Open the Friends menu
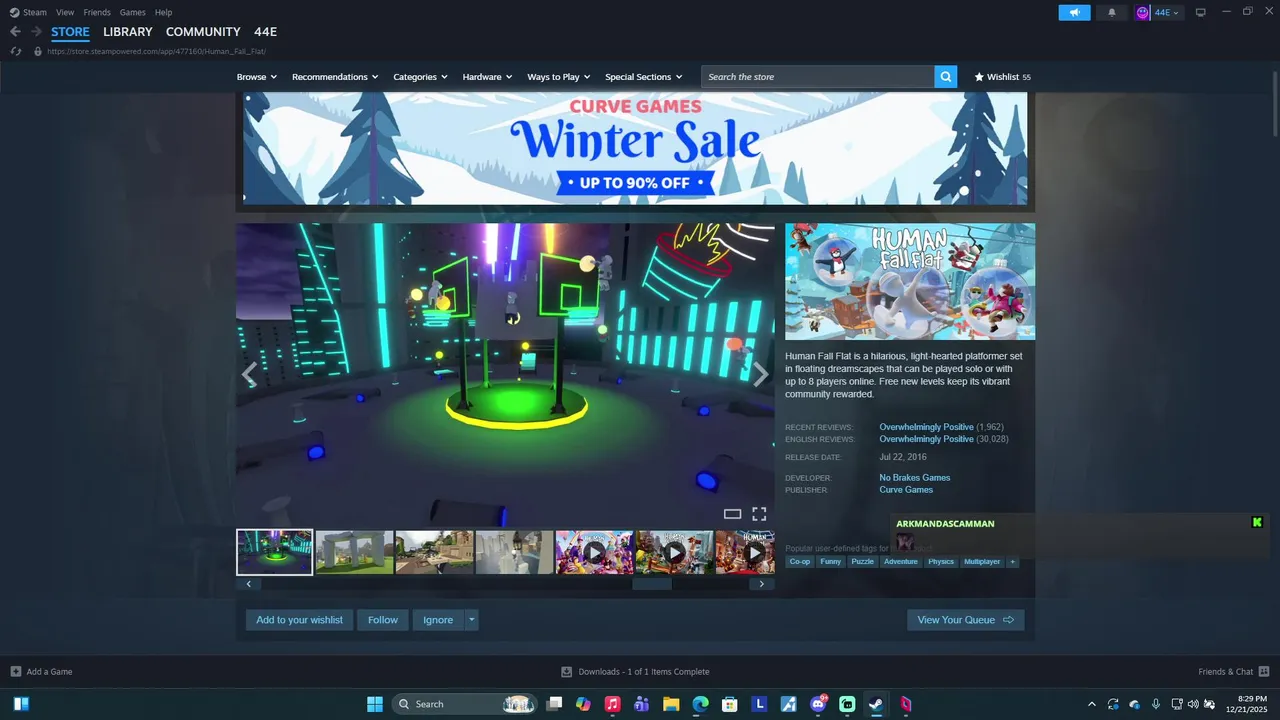Screen dimensions: 1280x720 click(97, 12)
